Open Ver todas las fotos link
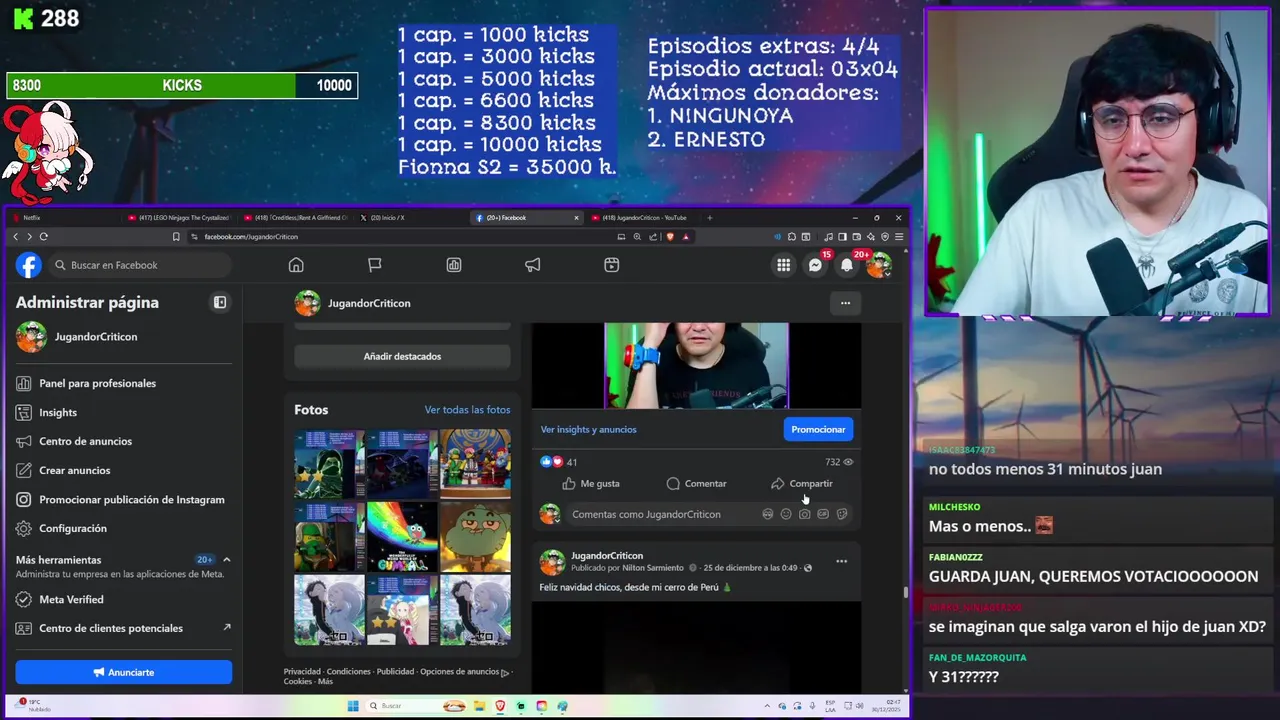The width and height of the screenshot is (1280, 720). (467, 410)
